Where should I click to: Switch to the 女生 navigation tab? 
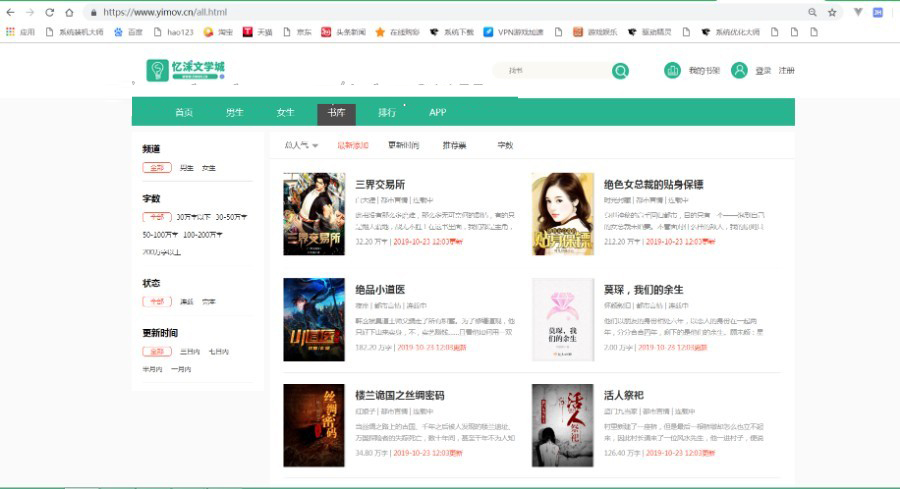pyautogui.click(x=286, y=113)
